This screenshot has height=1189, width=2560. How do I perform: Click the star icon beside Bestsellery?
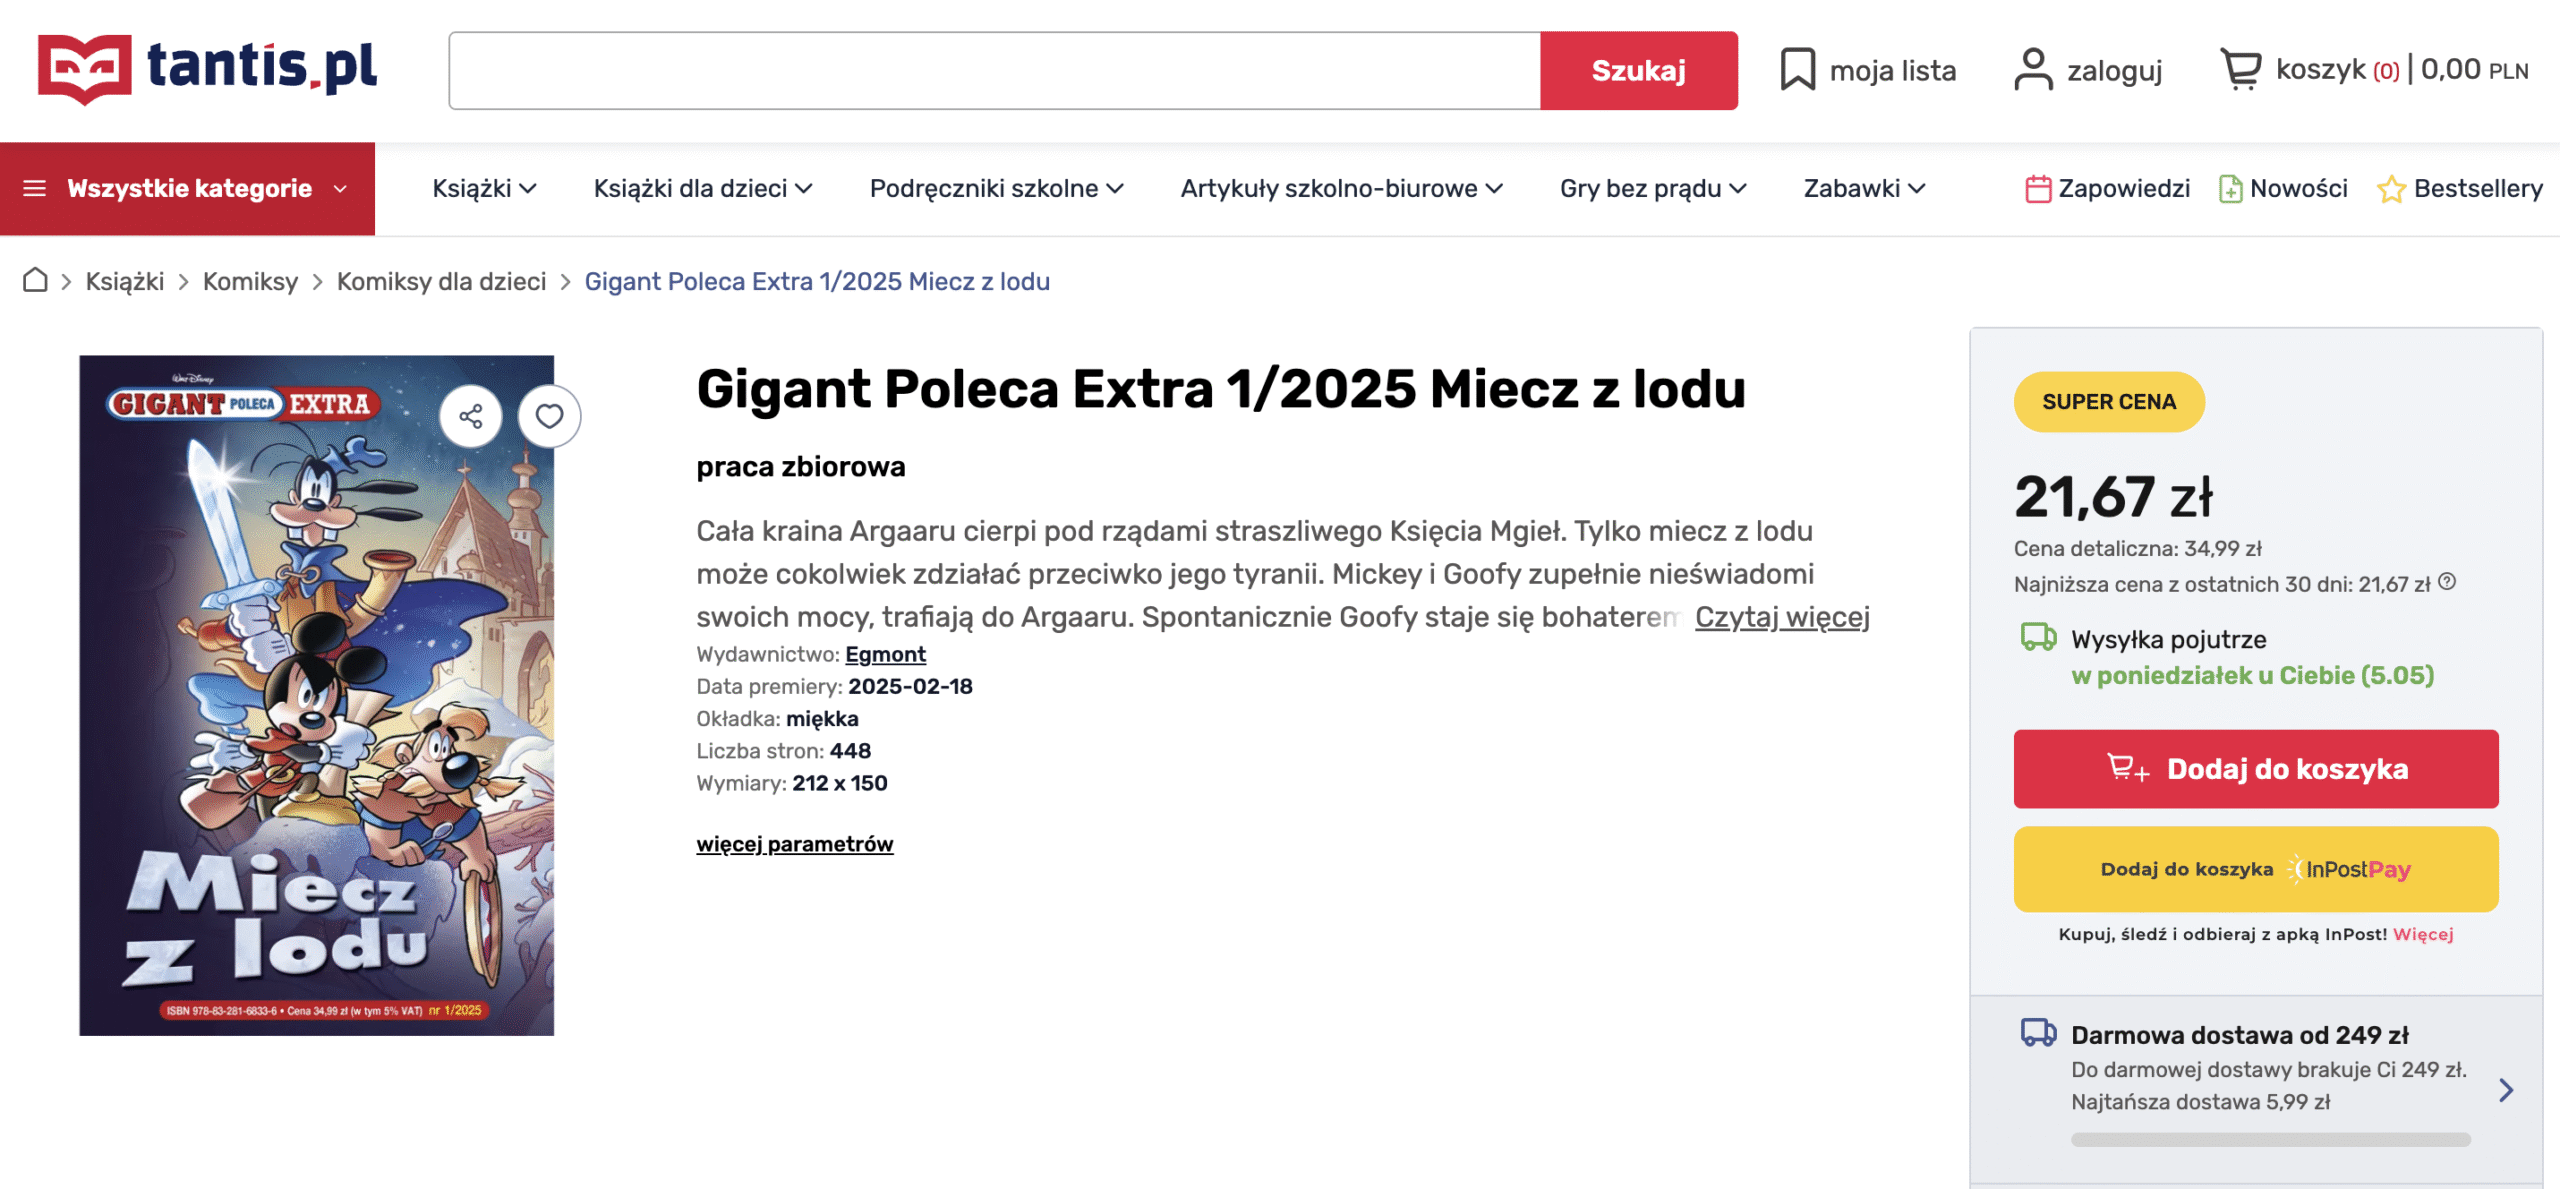[x=2391, y=188]
